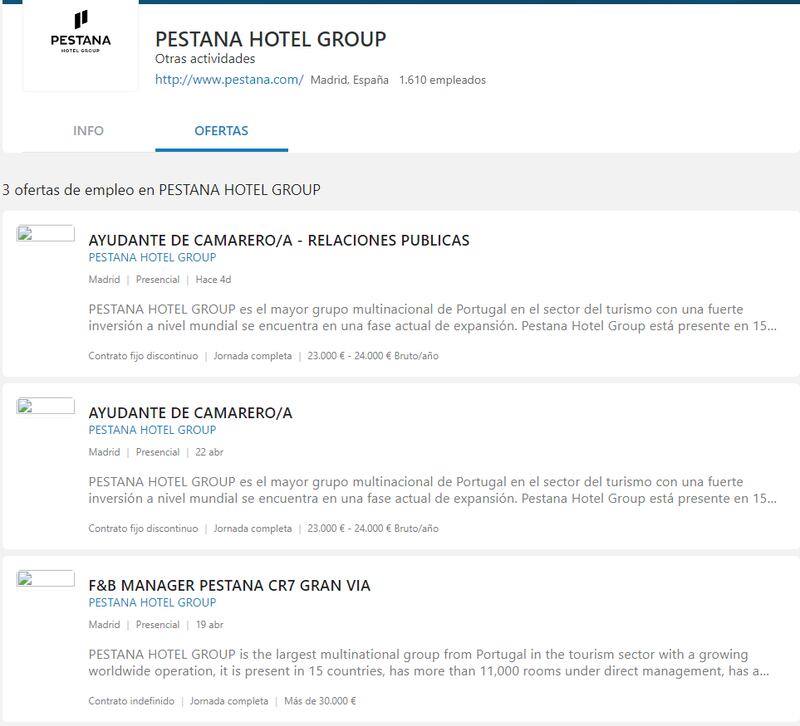Click the broken logo image beside the second Ayudante de Camarero/a offer
The height and width of the screenshot is (726, 800).
46,406
